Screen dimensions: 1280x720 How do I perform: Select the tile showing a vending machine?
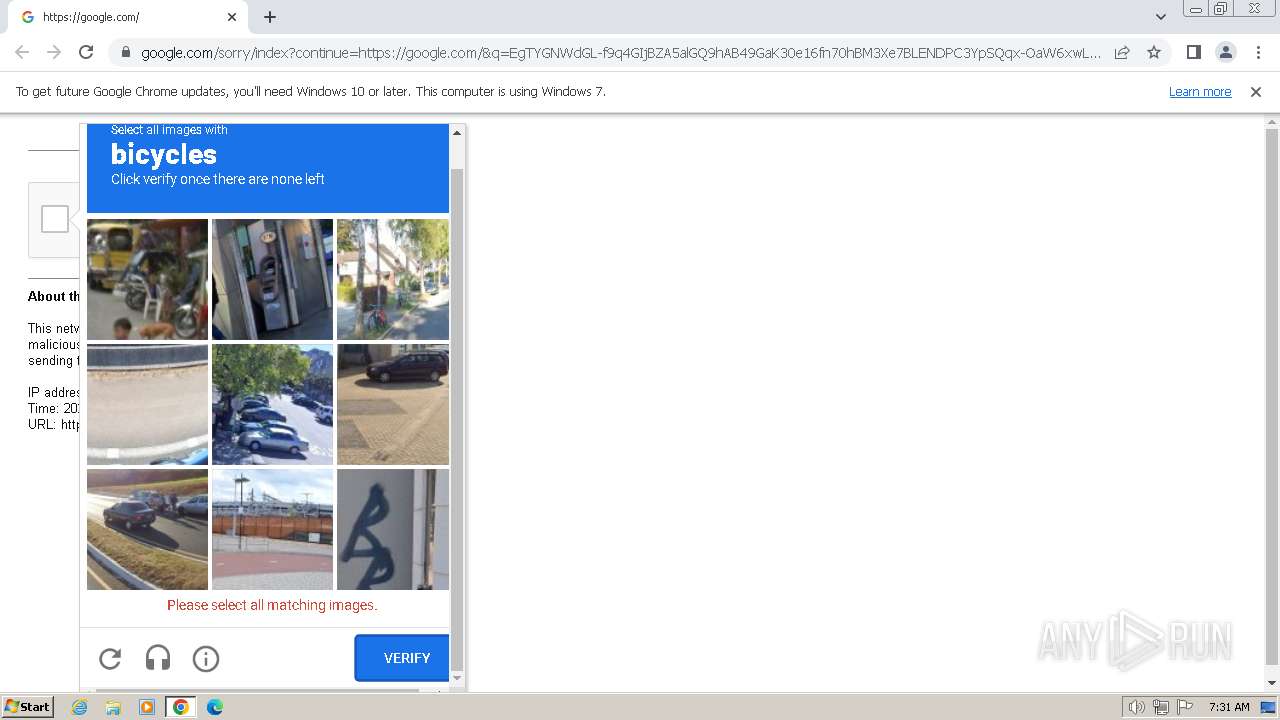coord(272,279)
